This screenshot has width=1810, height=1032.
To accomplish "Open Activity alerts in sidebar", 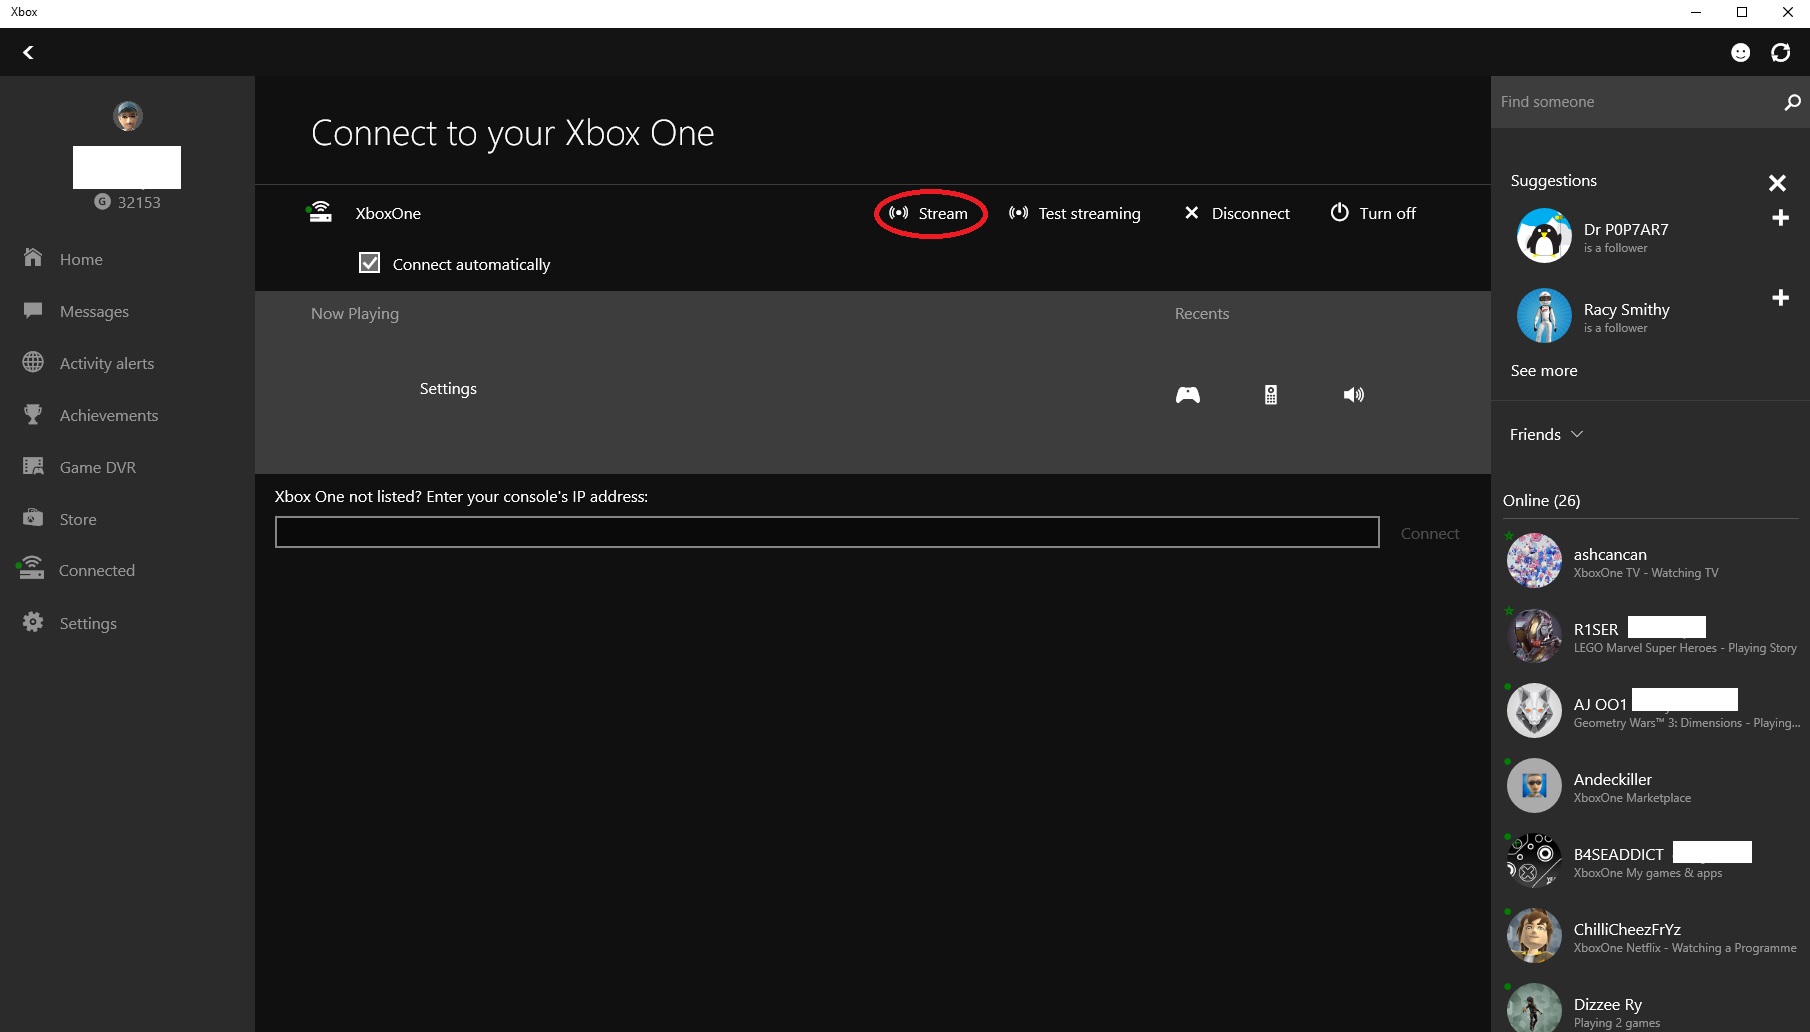I will click(127, 363).
